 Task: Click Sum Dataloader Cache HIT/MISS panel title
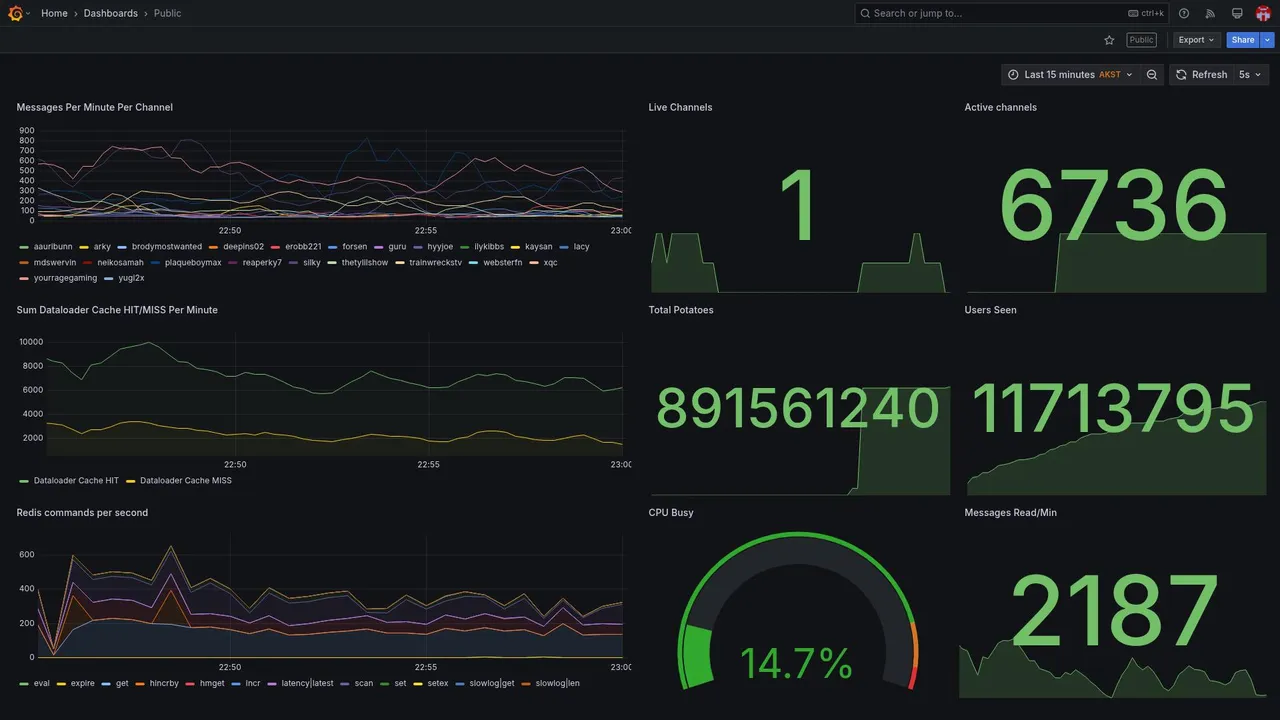click(117, 311)
